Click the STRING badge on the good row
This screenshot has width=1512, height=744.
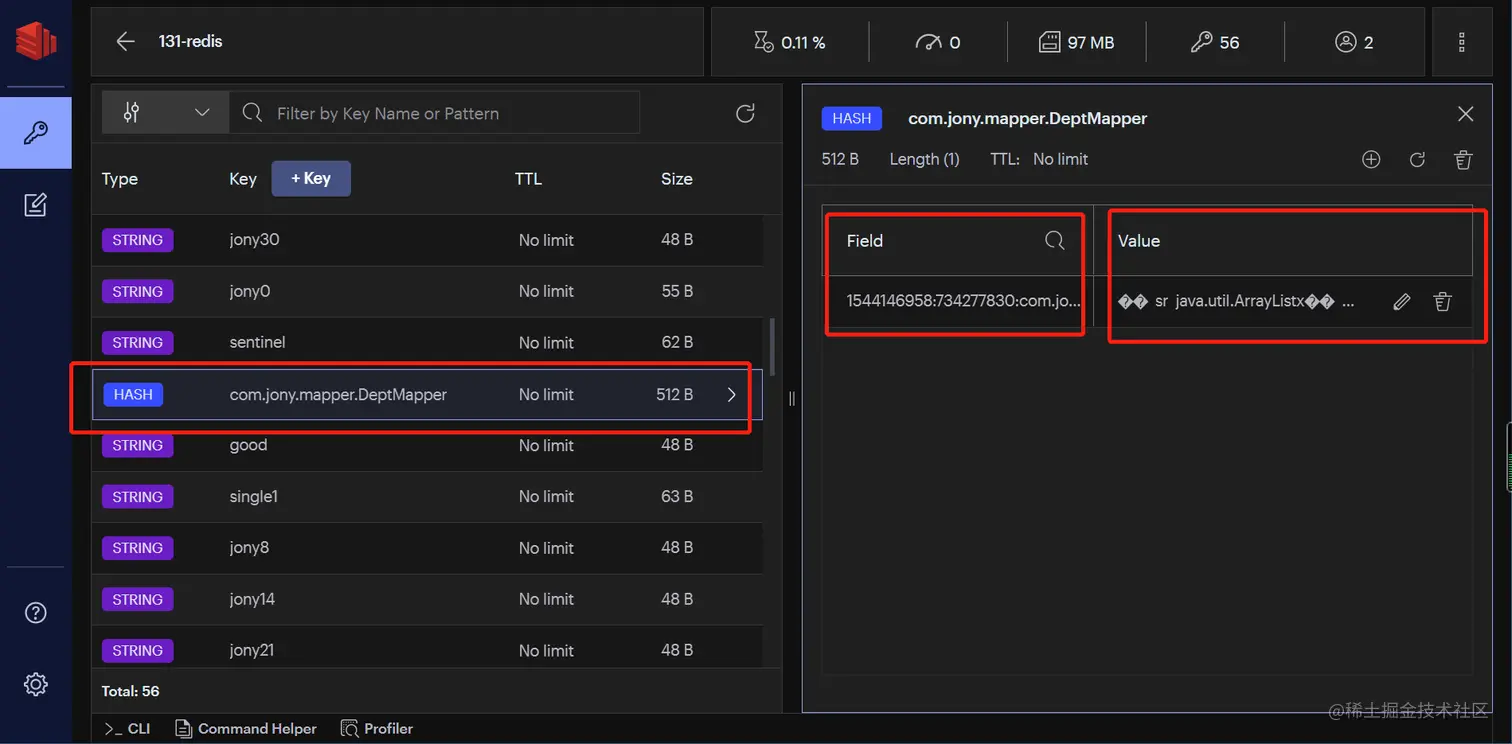point(138,446)
